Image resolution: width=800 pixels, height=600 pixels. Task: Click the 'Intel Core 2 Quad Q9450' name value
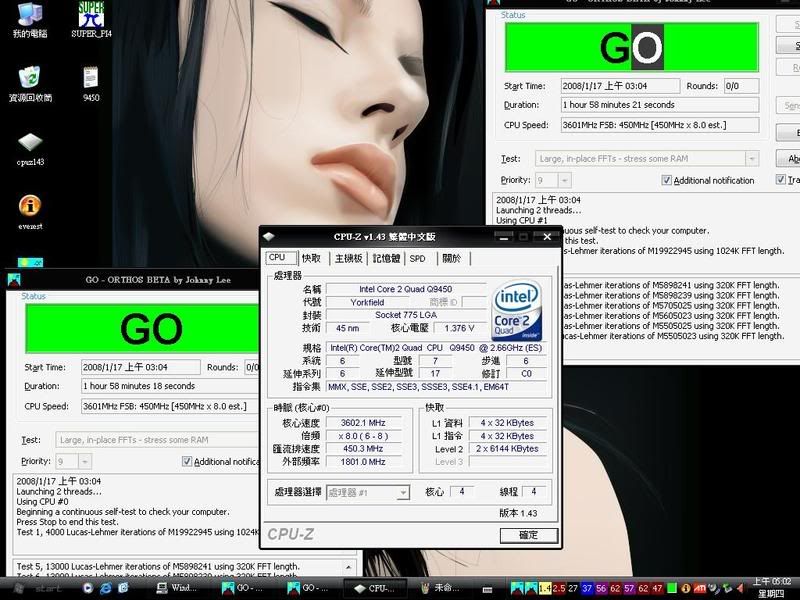(x=406, y=289)
